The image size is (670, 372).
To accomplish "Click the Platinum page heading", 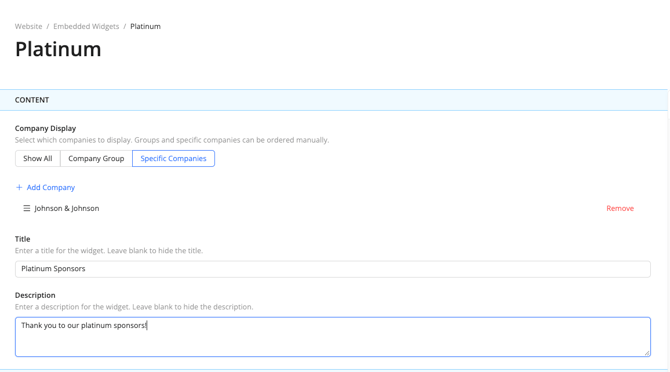I will coord(58,49).
